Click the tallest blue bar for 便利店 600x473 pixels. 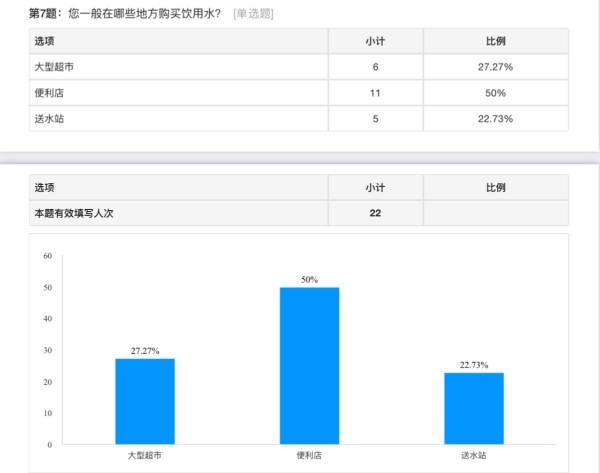[x=310, y=365]
